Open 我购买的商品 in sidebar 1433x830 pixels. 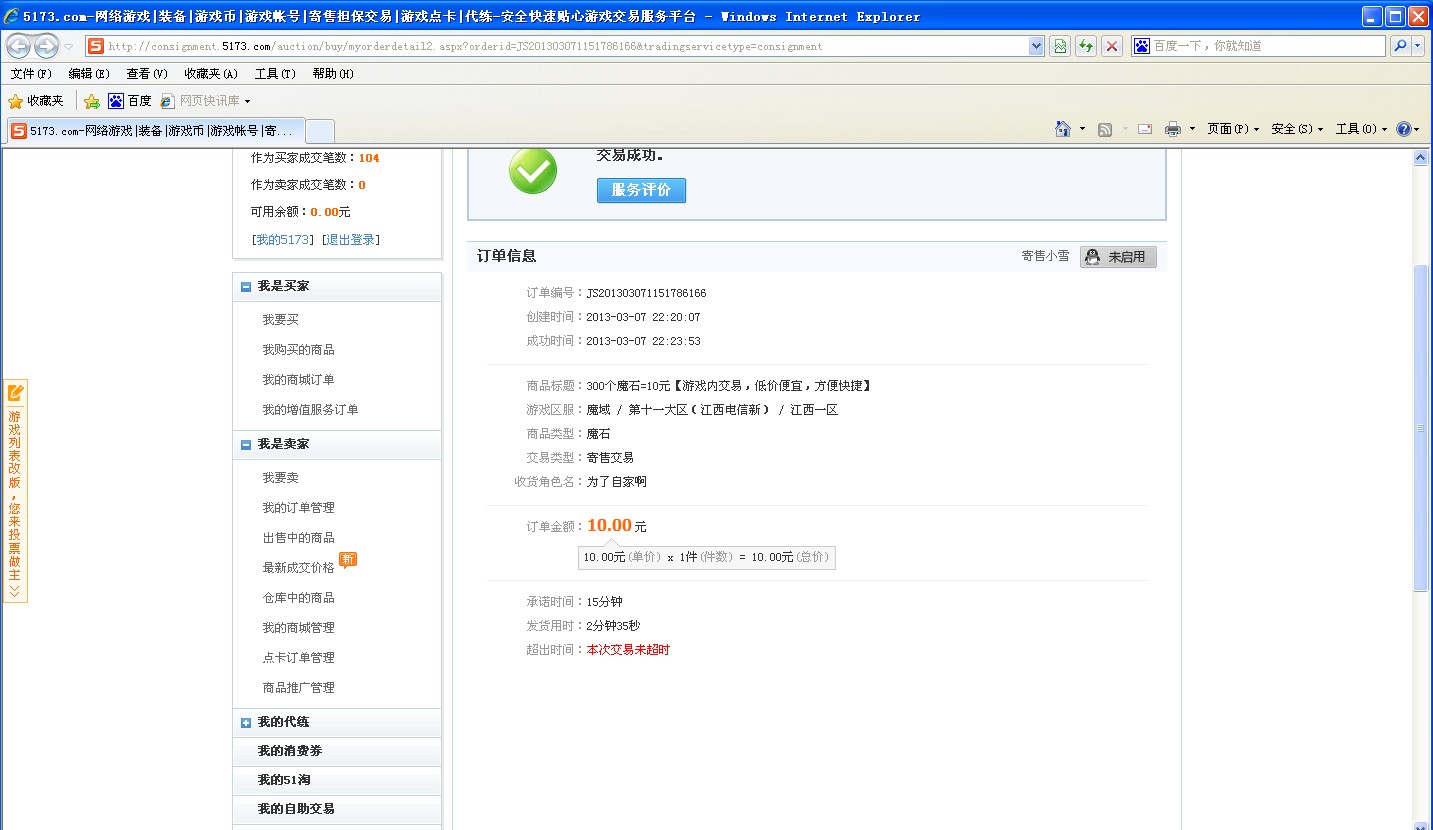299,350
